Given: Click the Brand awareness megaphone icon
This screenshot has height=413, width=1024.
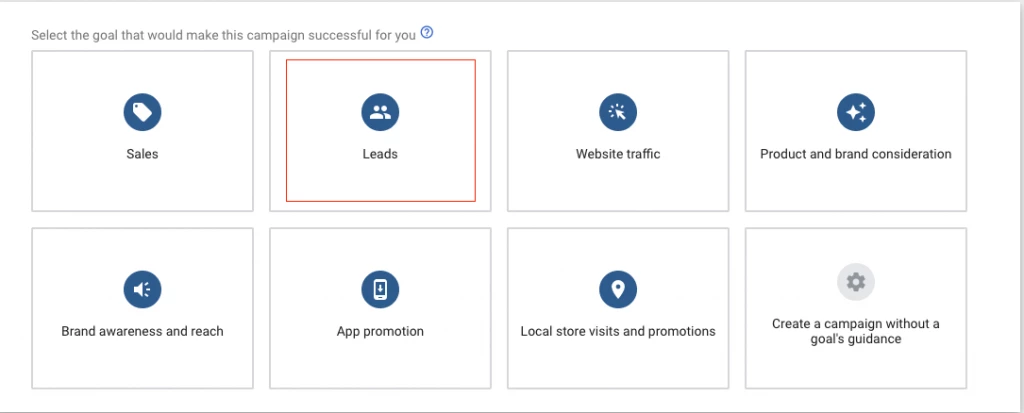Looking at the screenshot, I should pyautogui.click(x=142, y=290).
